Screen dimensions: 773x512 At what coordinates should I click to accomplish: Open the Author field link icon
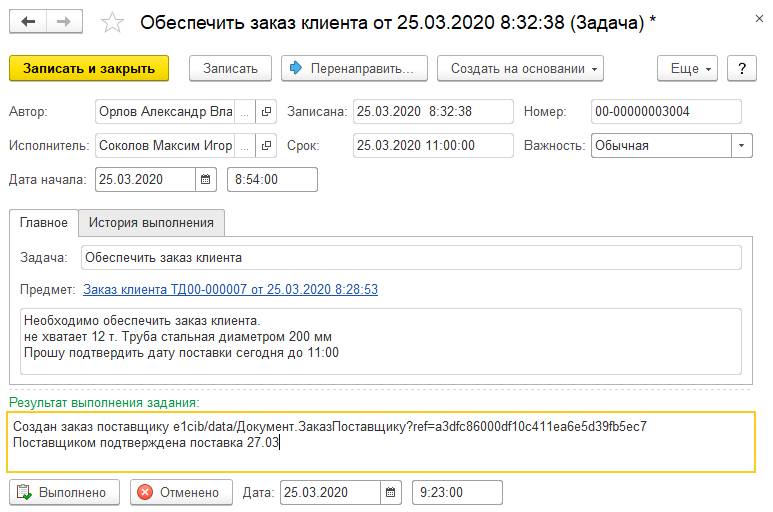coord(266,113)
